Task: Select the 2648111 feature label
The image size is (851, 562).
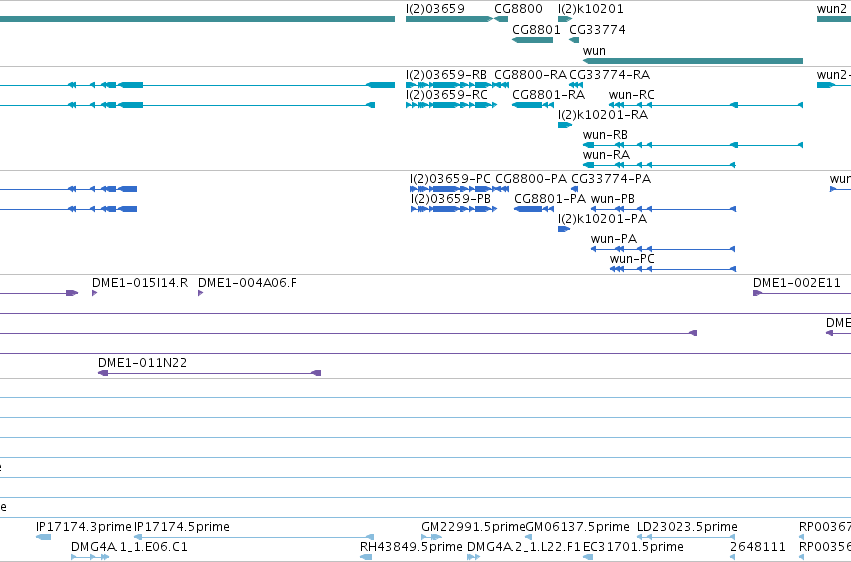Action: (758, 547)
